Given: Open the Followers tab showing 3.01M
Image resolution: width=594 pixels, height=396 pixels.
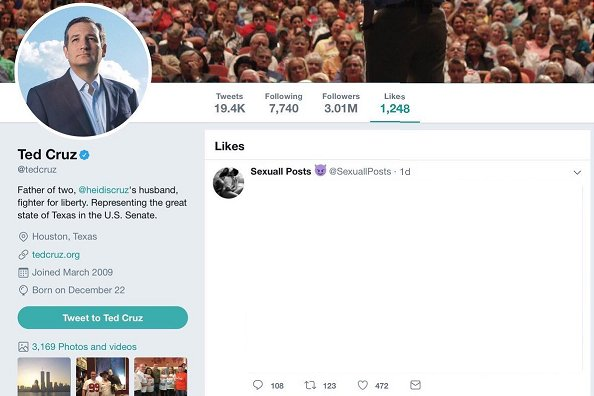Looking at the screenshot, I should 341,103.
